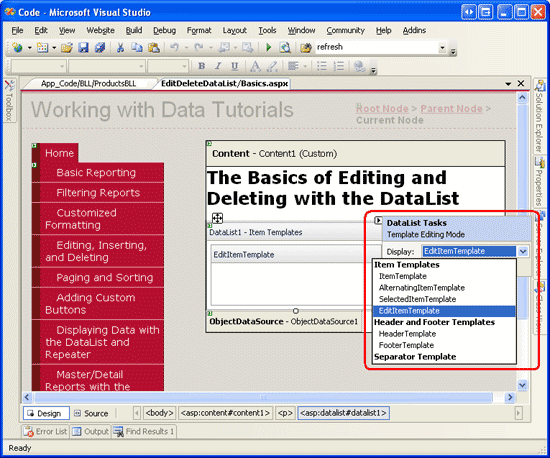Open the refresh find combo dropdown
Viewport: 550px width, 458px height.
[x=442, y=47]
